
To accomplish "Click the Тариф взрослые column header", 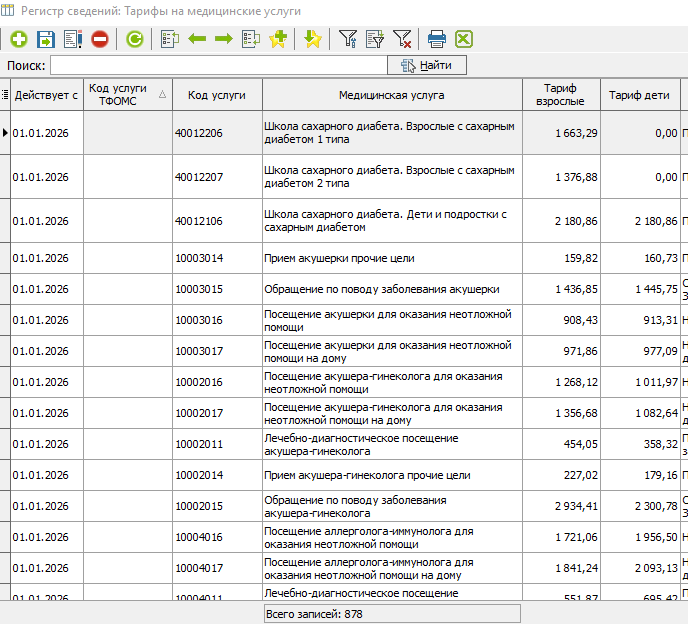I will 560,95.
